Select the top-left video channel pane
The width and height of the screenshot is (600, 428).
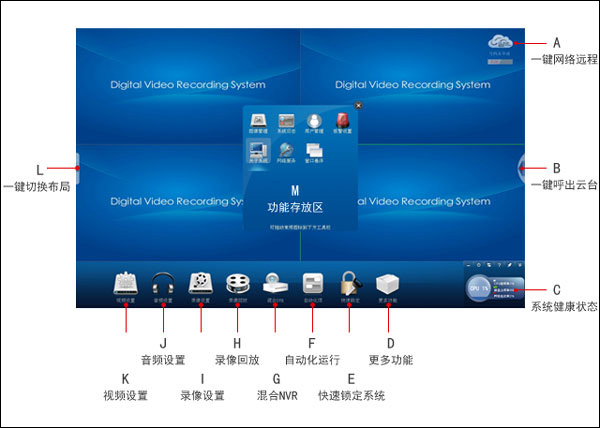coord(188,86)
